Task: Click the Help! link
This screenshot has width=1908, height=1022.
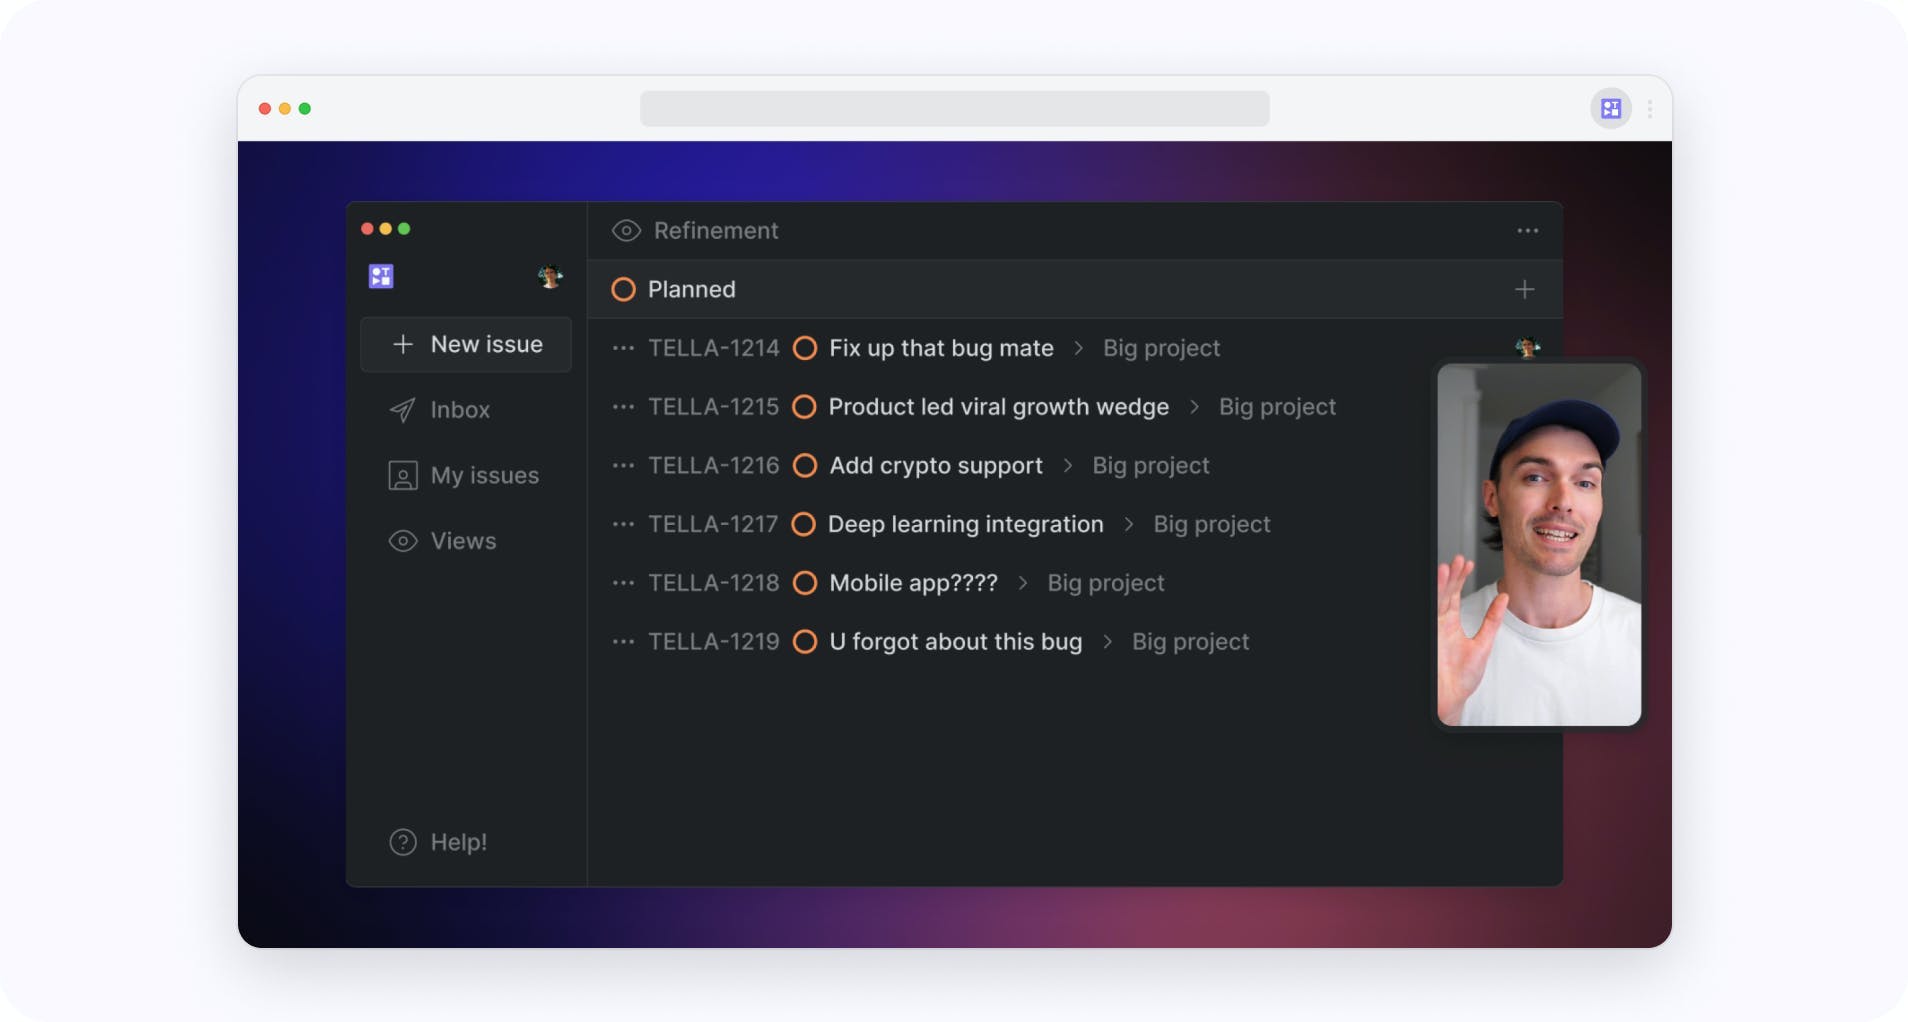Action: (x=438, y=842)
